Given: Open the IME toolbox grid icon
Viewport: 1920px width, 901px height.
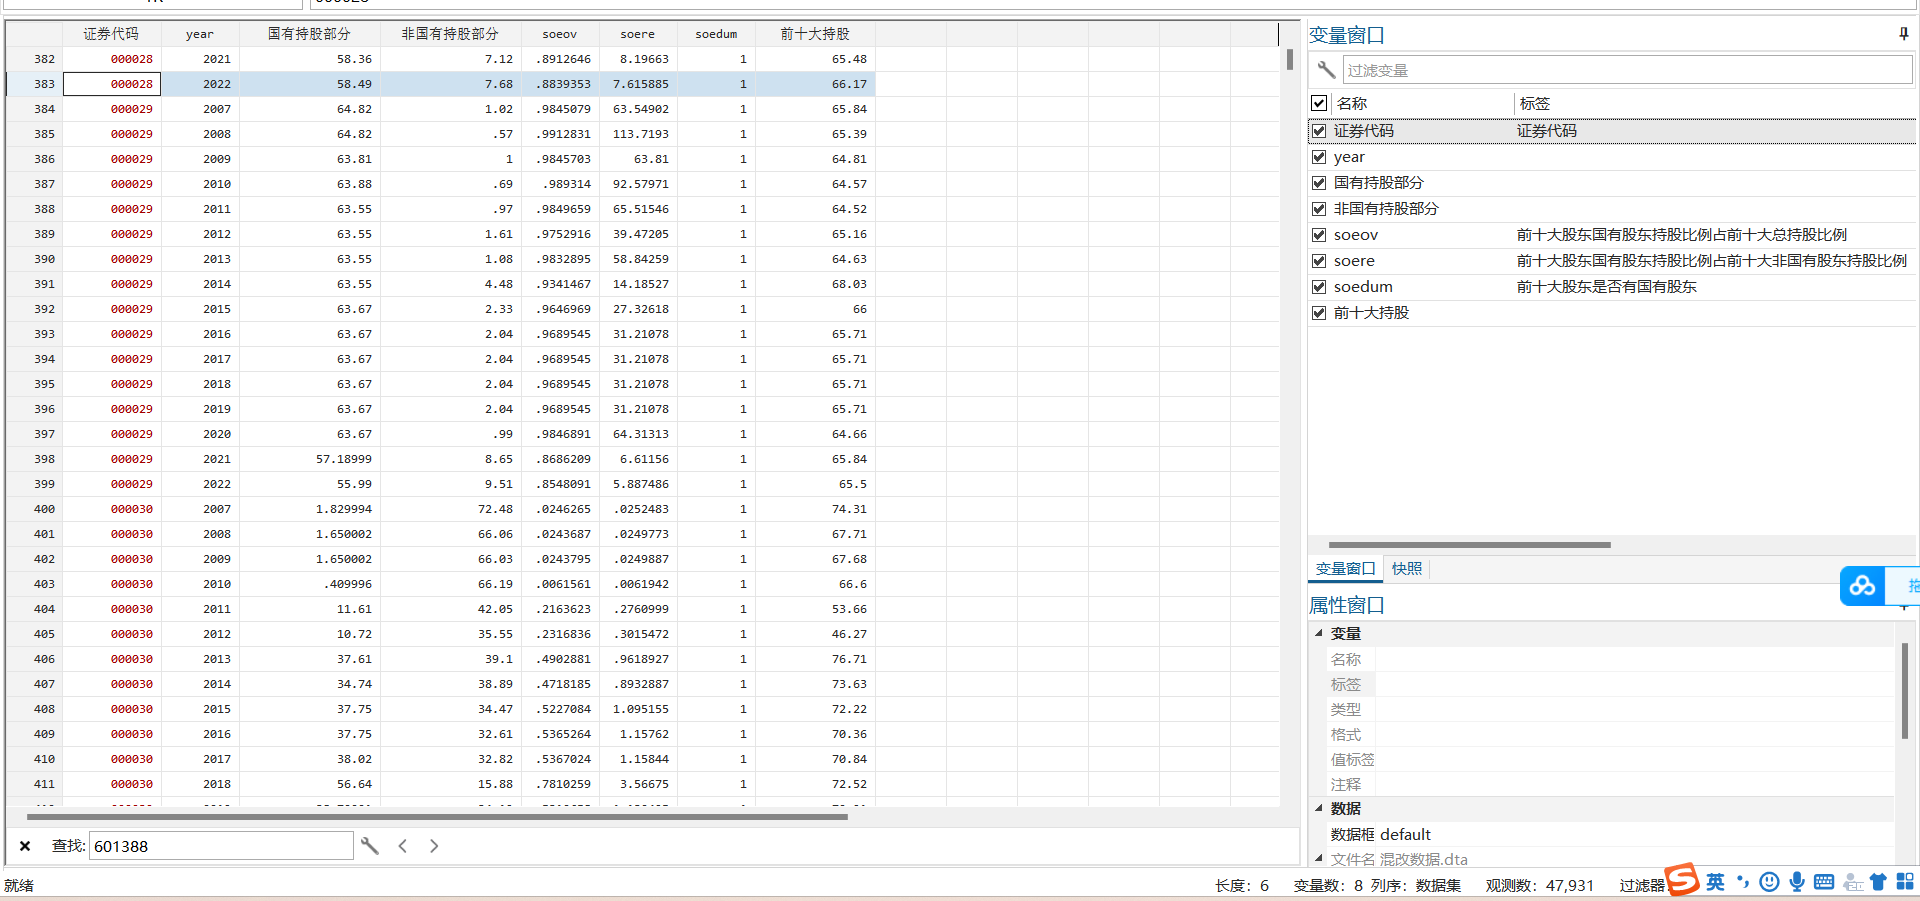Looking at the screenshot, I should (x=1904, y=882).
